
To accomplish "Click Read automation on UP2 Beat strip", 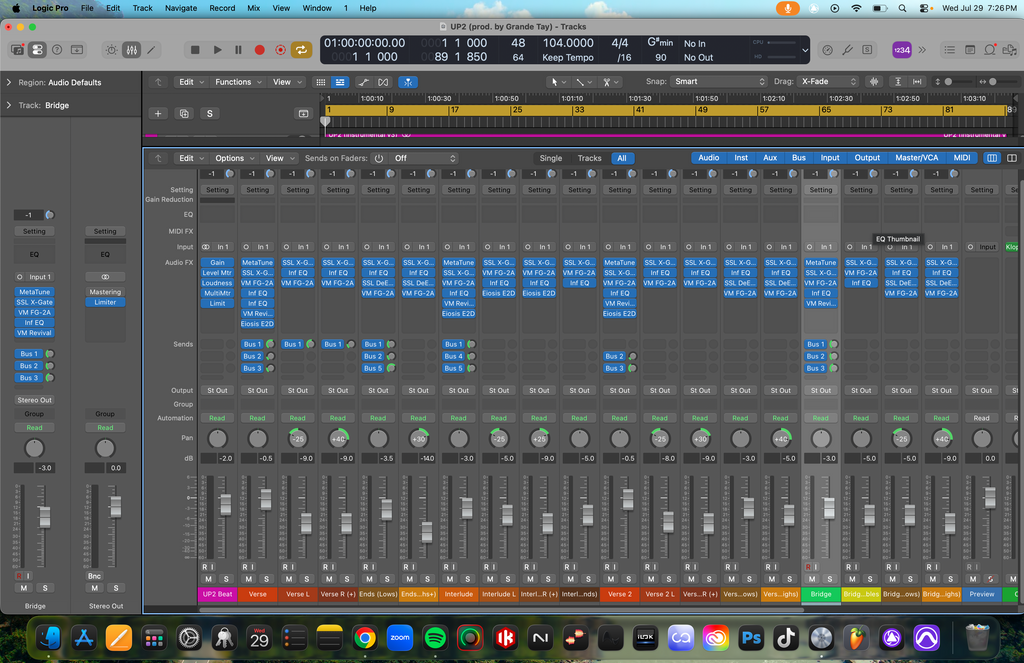I will pyautogui.click(x=217, y=418).
